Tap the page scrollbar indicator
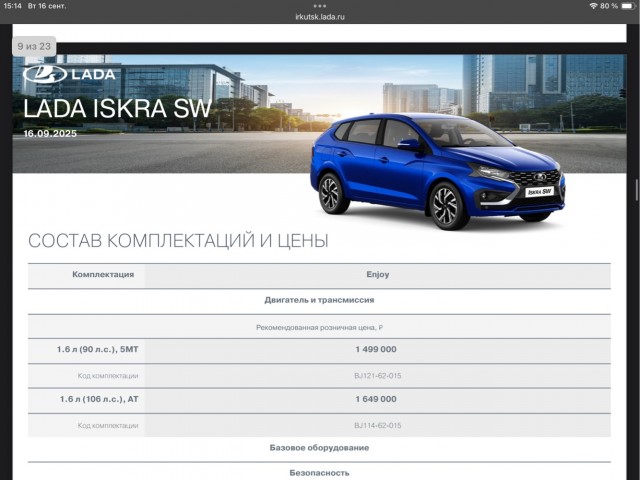 pyautogui.click(x=635, y=191)
